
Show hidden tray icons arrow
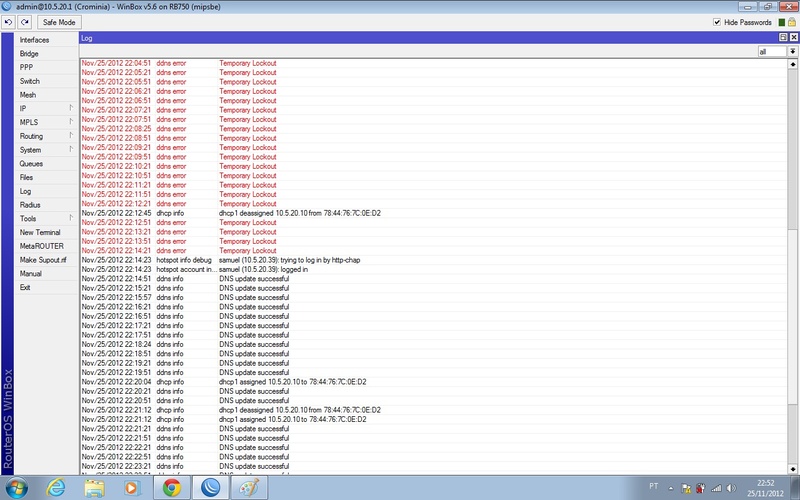[671, 488]
